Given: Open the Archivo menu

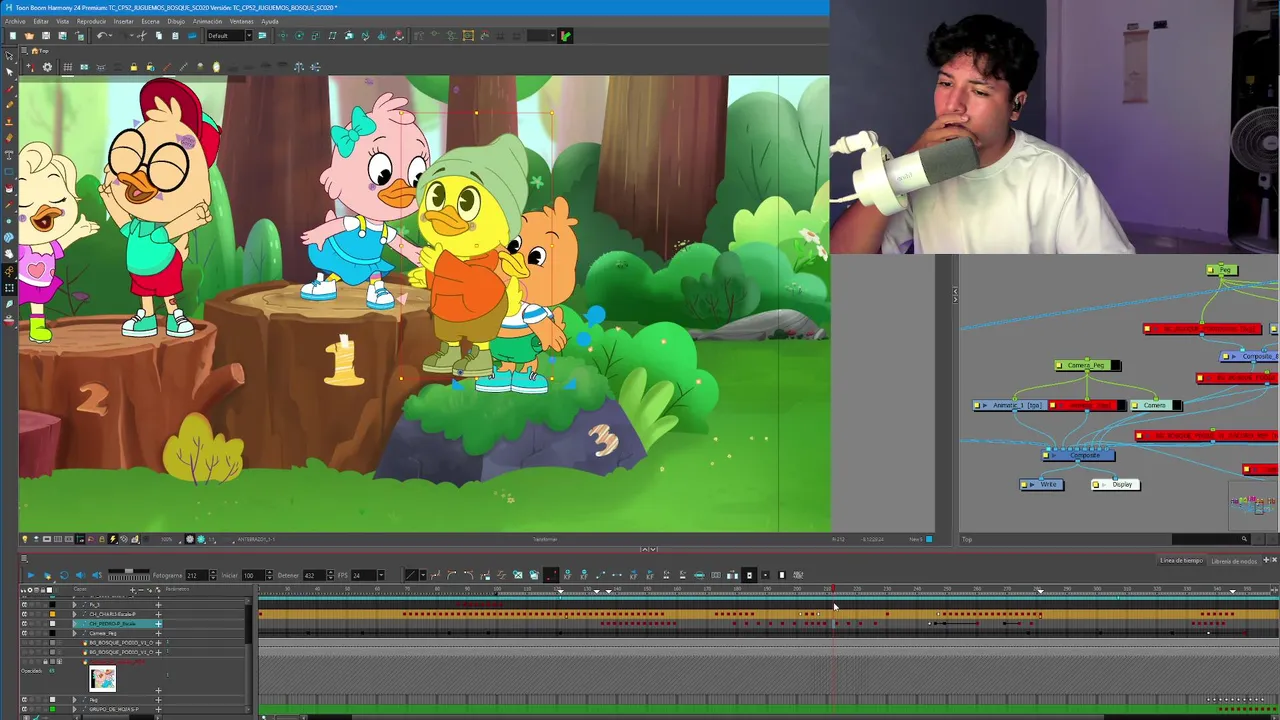Looking at the screenshot, I should pyautogui.click(x=15, y=21).
